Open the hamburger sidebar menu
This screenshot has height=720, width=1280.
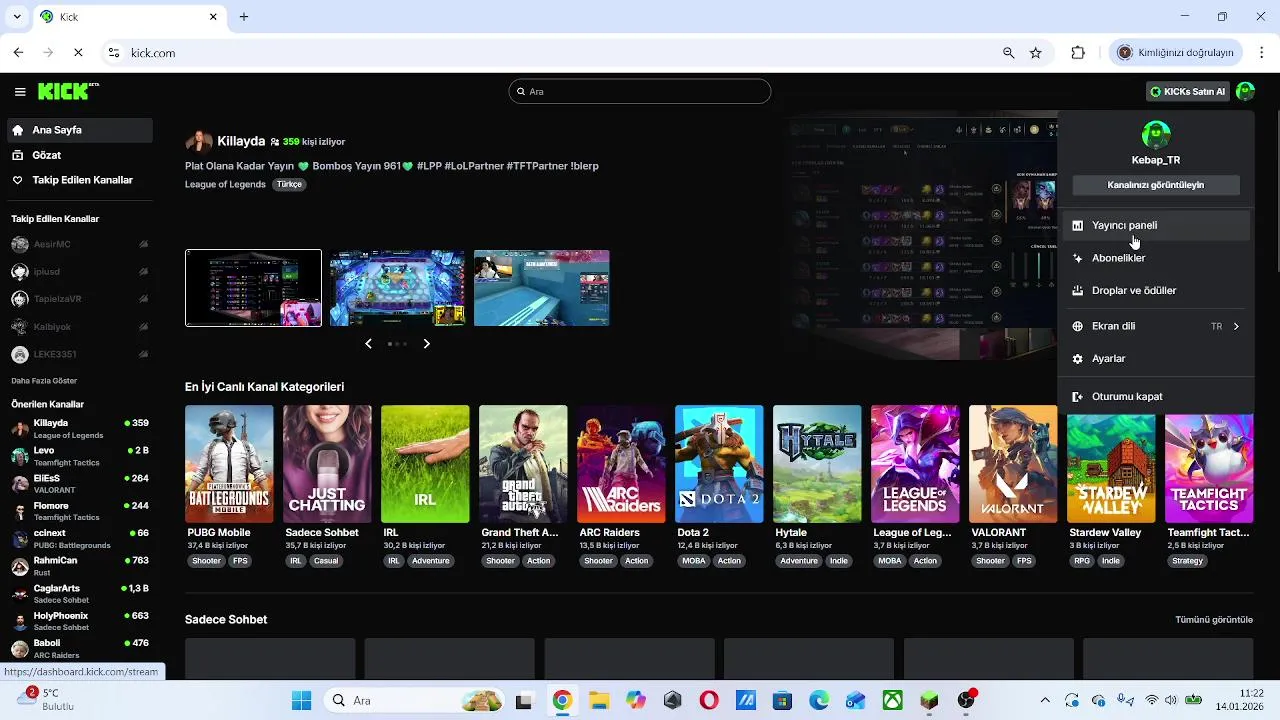tap(20, 92)
